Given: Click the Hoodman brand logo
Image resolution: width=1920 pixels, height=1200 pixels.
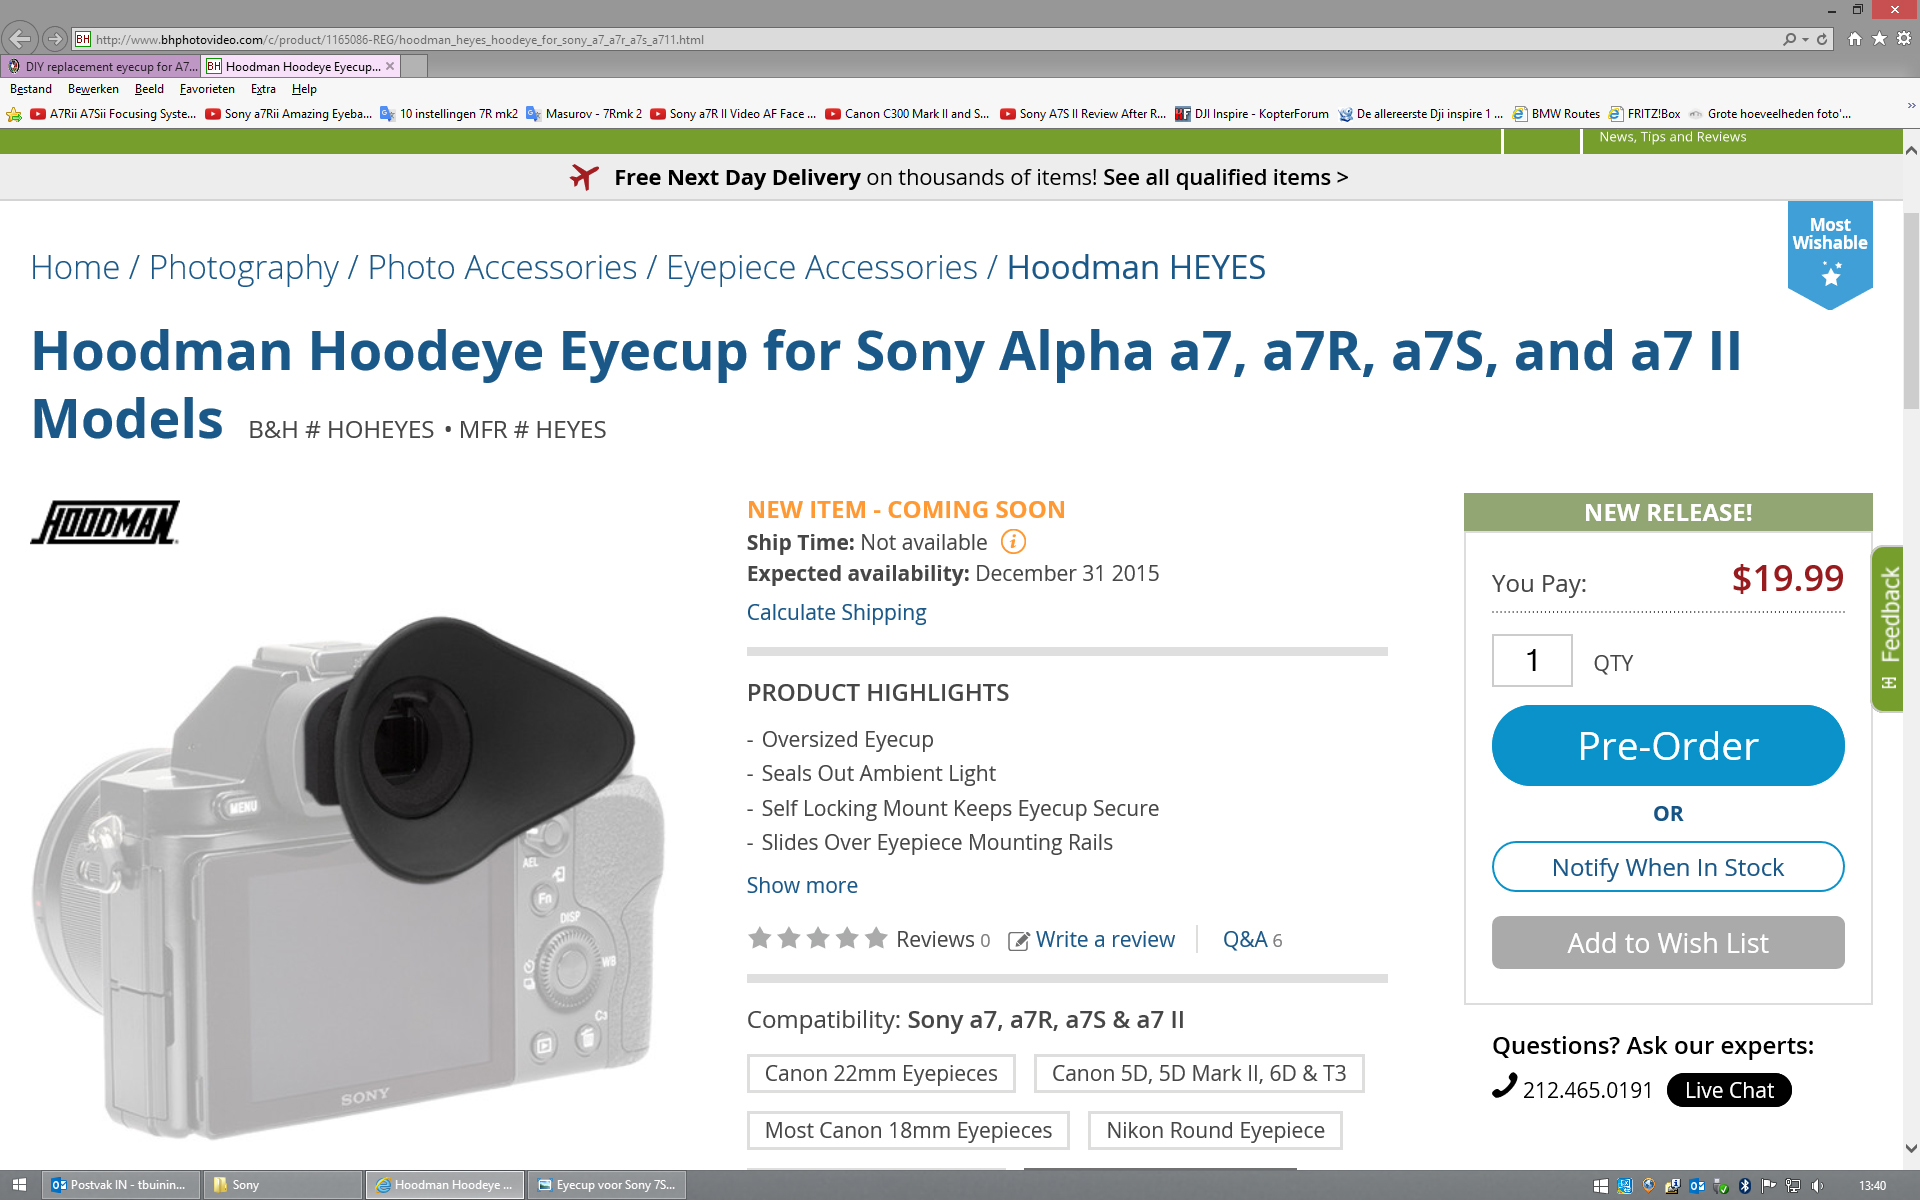Looking at the screenshot, I should coord(104,521).
